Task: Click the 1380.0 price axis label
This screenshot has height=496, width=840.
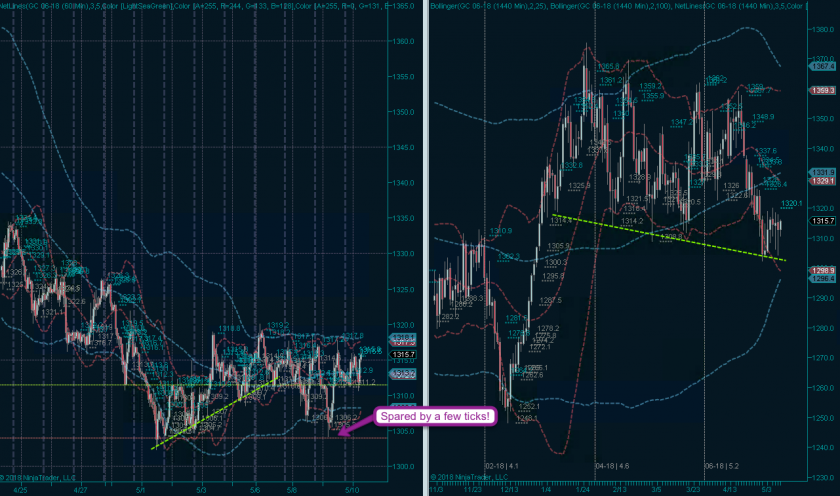Action: coord(823,29)
